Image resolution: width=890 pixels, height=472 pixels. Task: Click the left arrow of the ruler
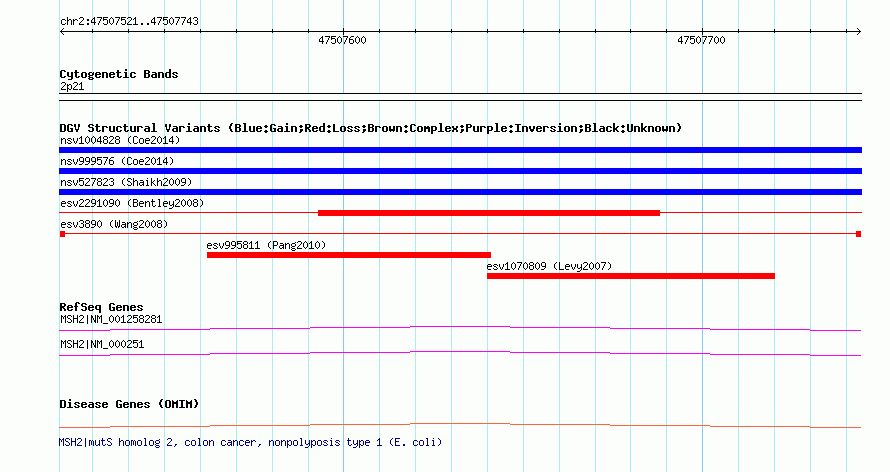click(x=62, y=32)
